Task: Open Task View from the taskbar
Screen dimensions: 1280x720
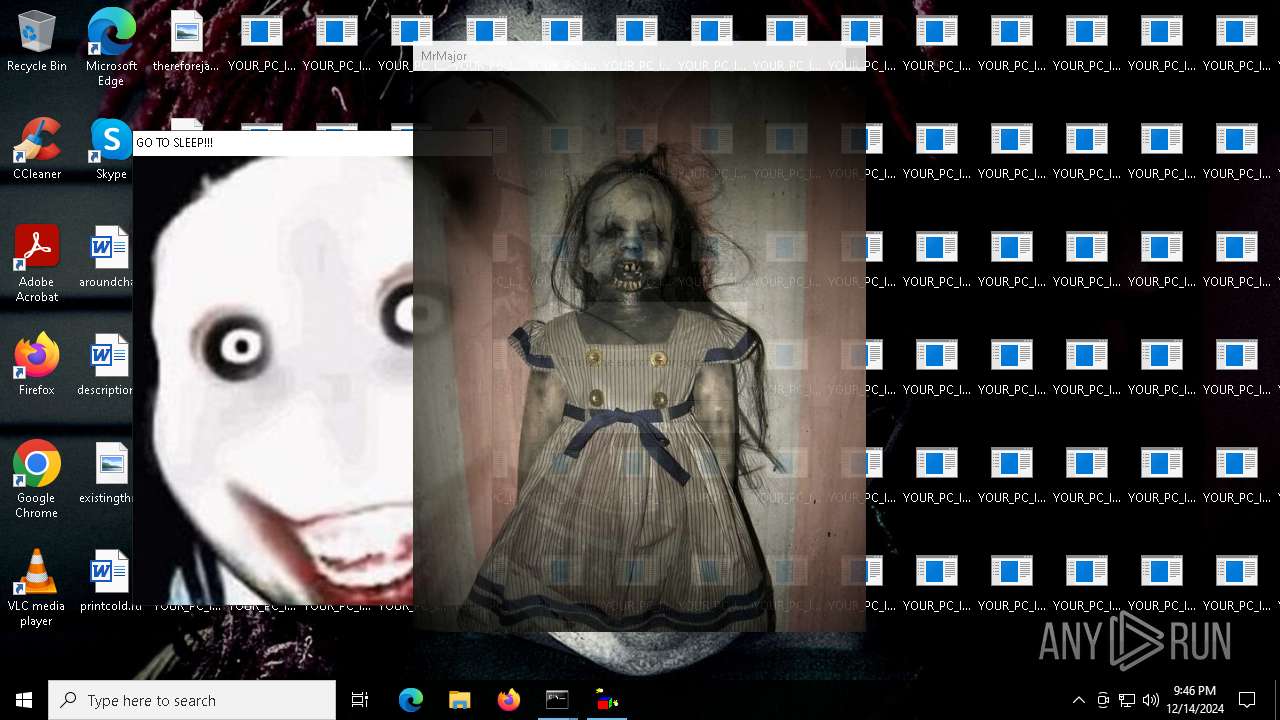Action: coord(360,700)
